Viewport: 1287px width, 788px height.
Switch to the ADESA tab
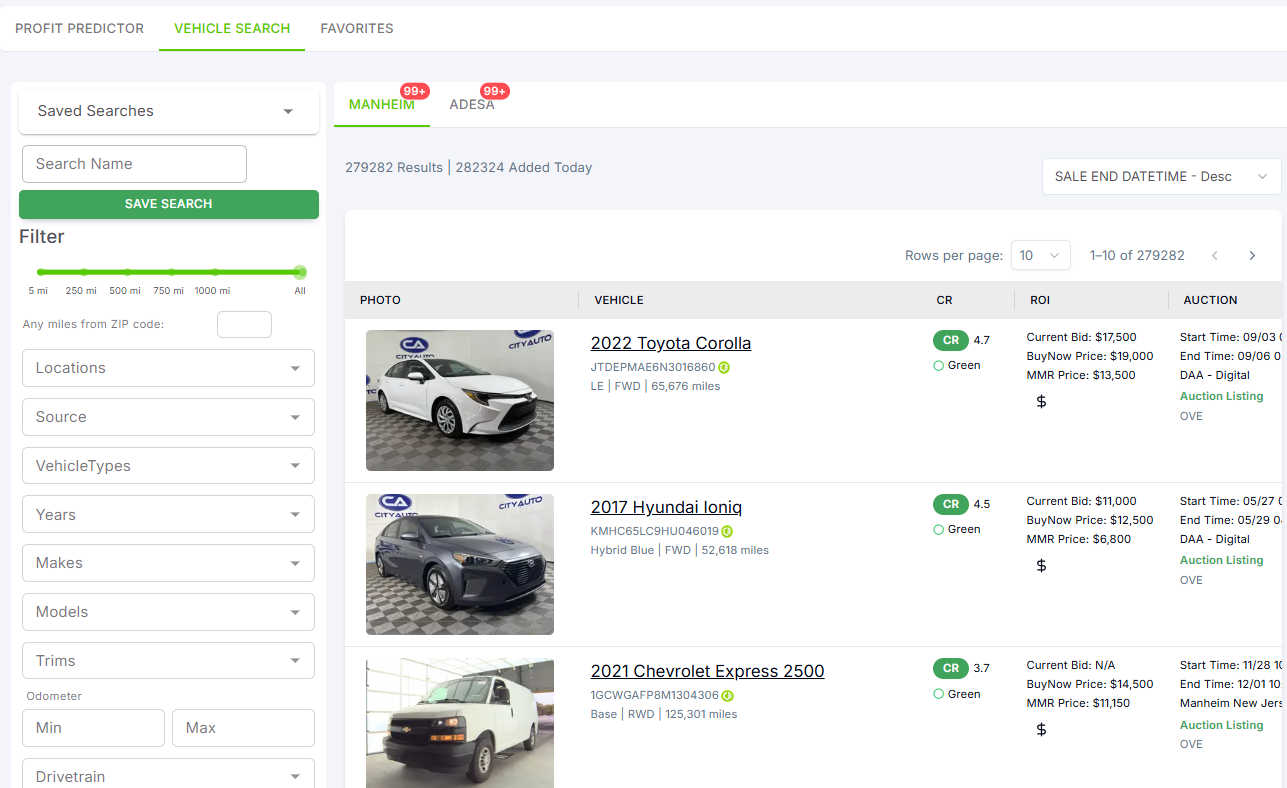tap(472, 105)
